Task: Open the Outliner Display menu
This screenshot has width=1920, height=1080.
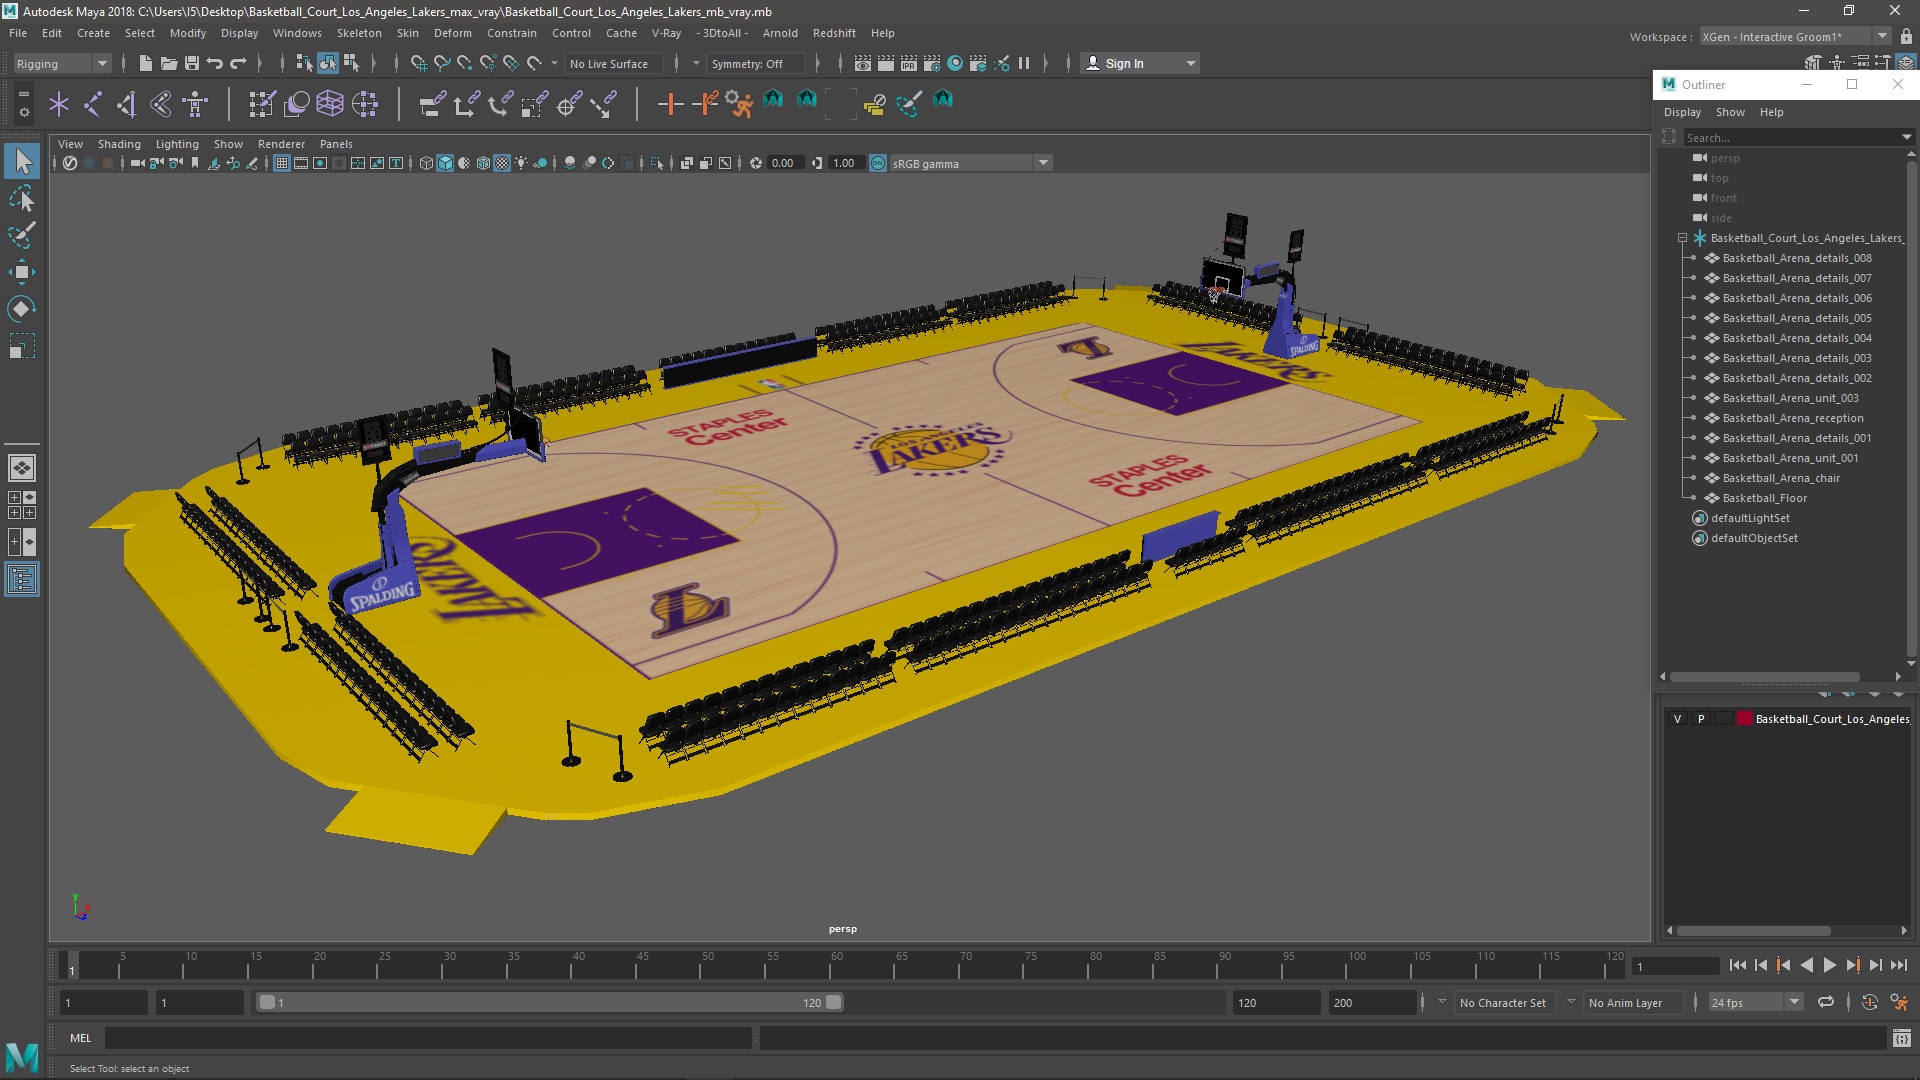Action: [x=1682, y=112]
